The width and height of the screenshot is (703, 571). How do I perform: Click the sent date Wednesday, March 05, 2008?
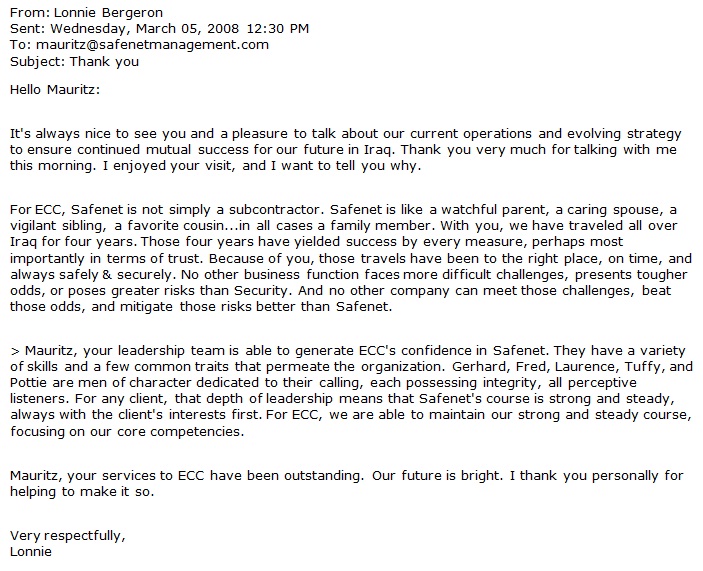coord(145,28)
